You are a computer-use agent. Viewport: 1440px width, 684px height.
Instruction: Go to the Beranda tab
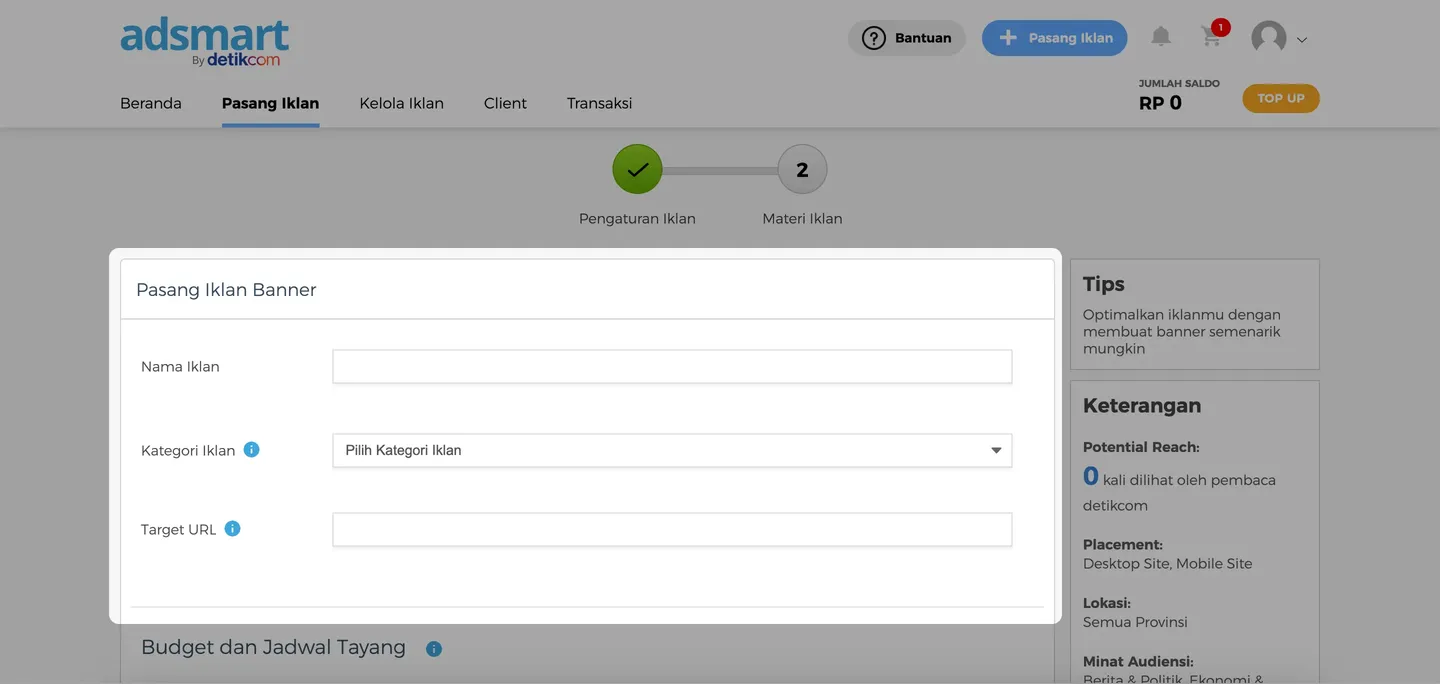(151, 103)
